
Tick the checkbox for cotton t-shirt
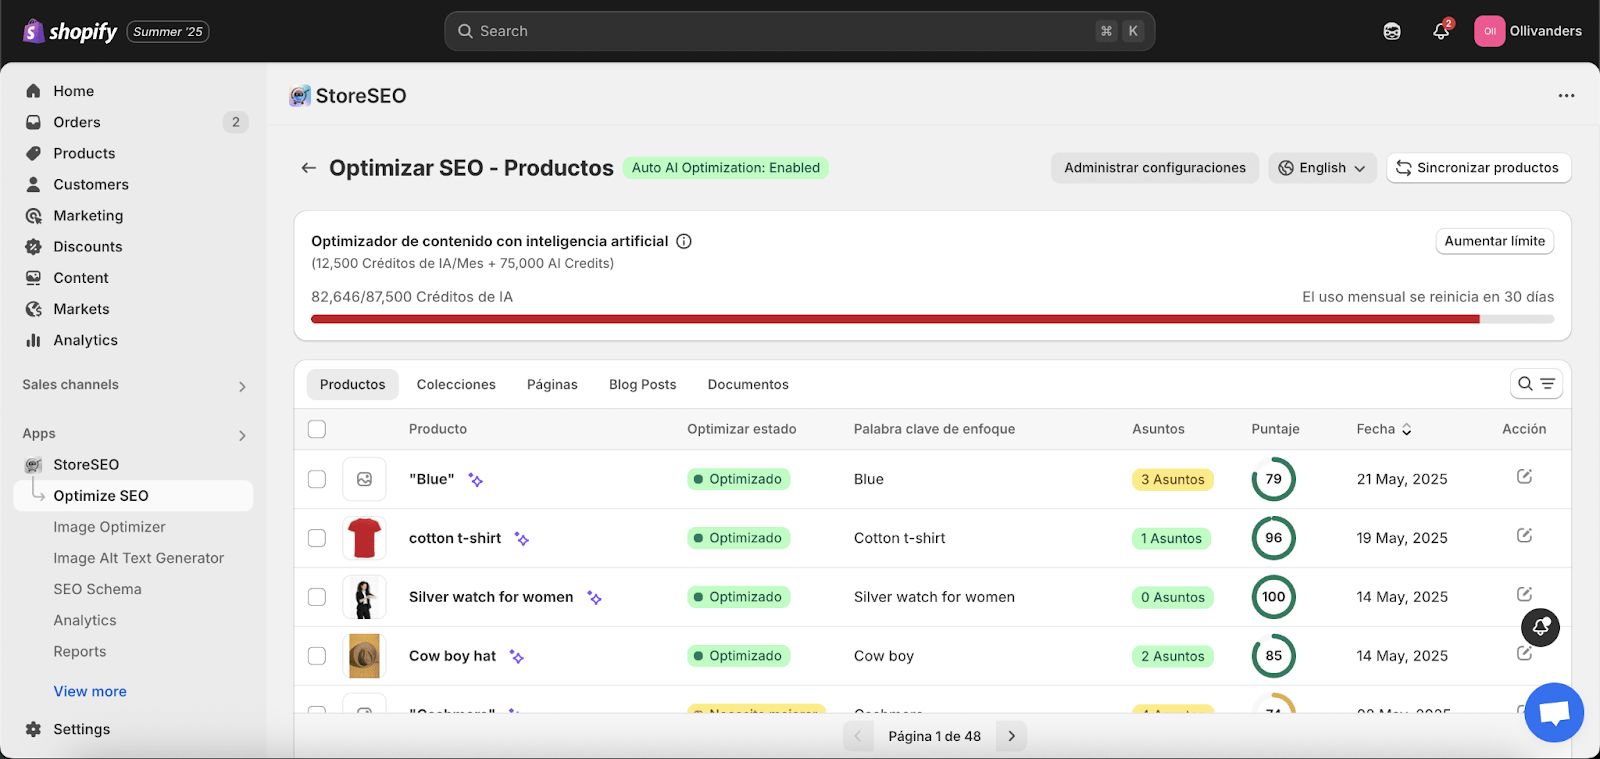pos(317,538)
